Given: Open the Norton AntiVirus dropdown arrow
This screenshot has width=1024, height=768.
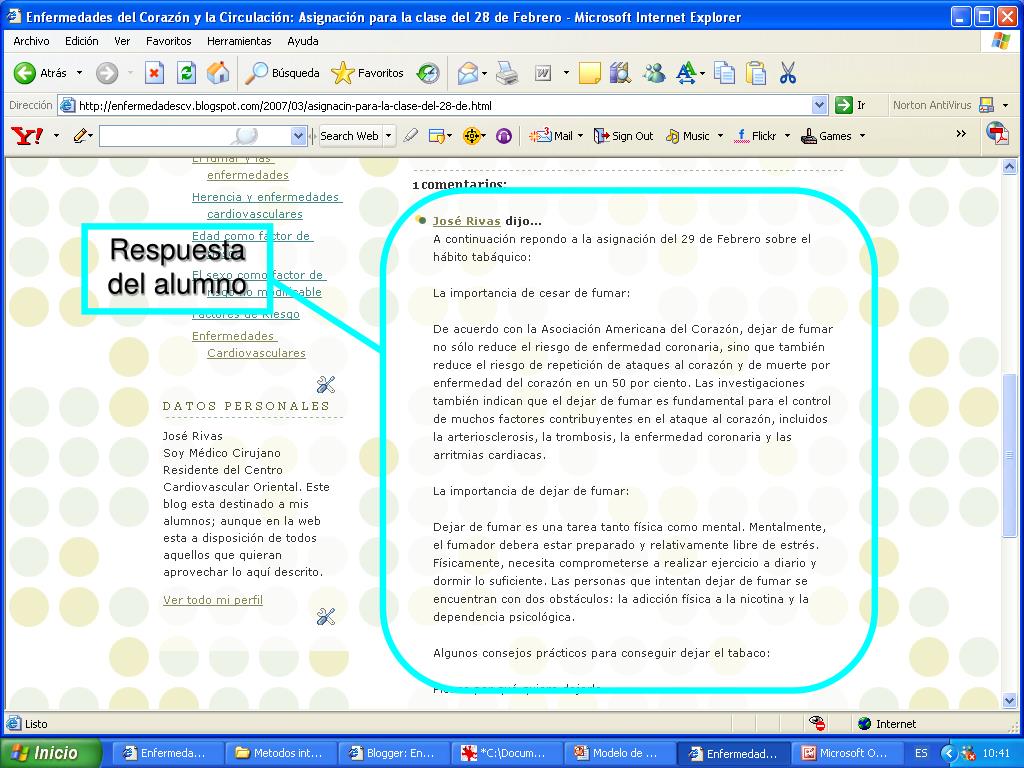Looking at the screenshot, I should (x=1006, y=105).
